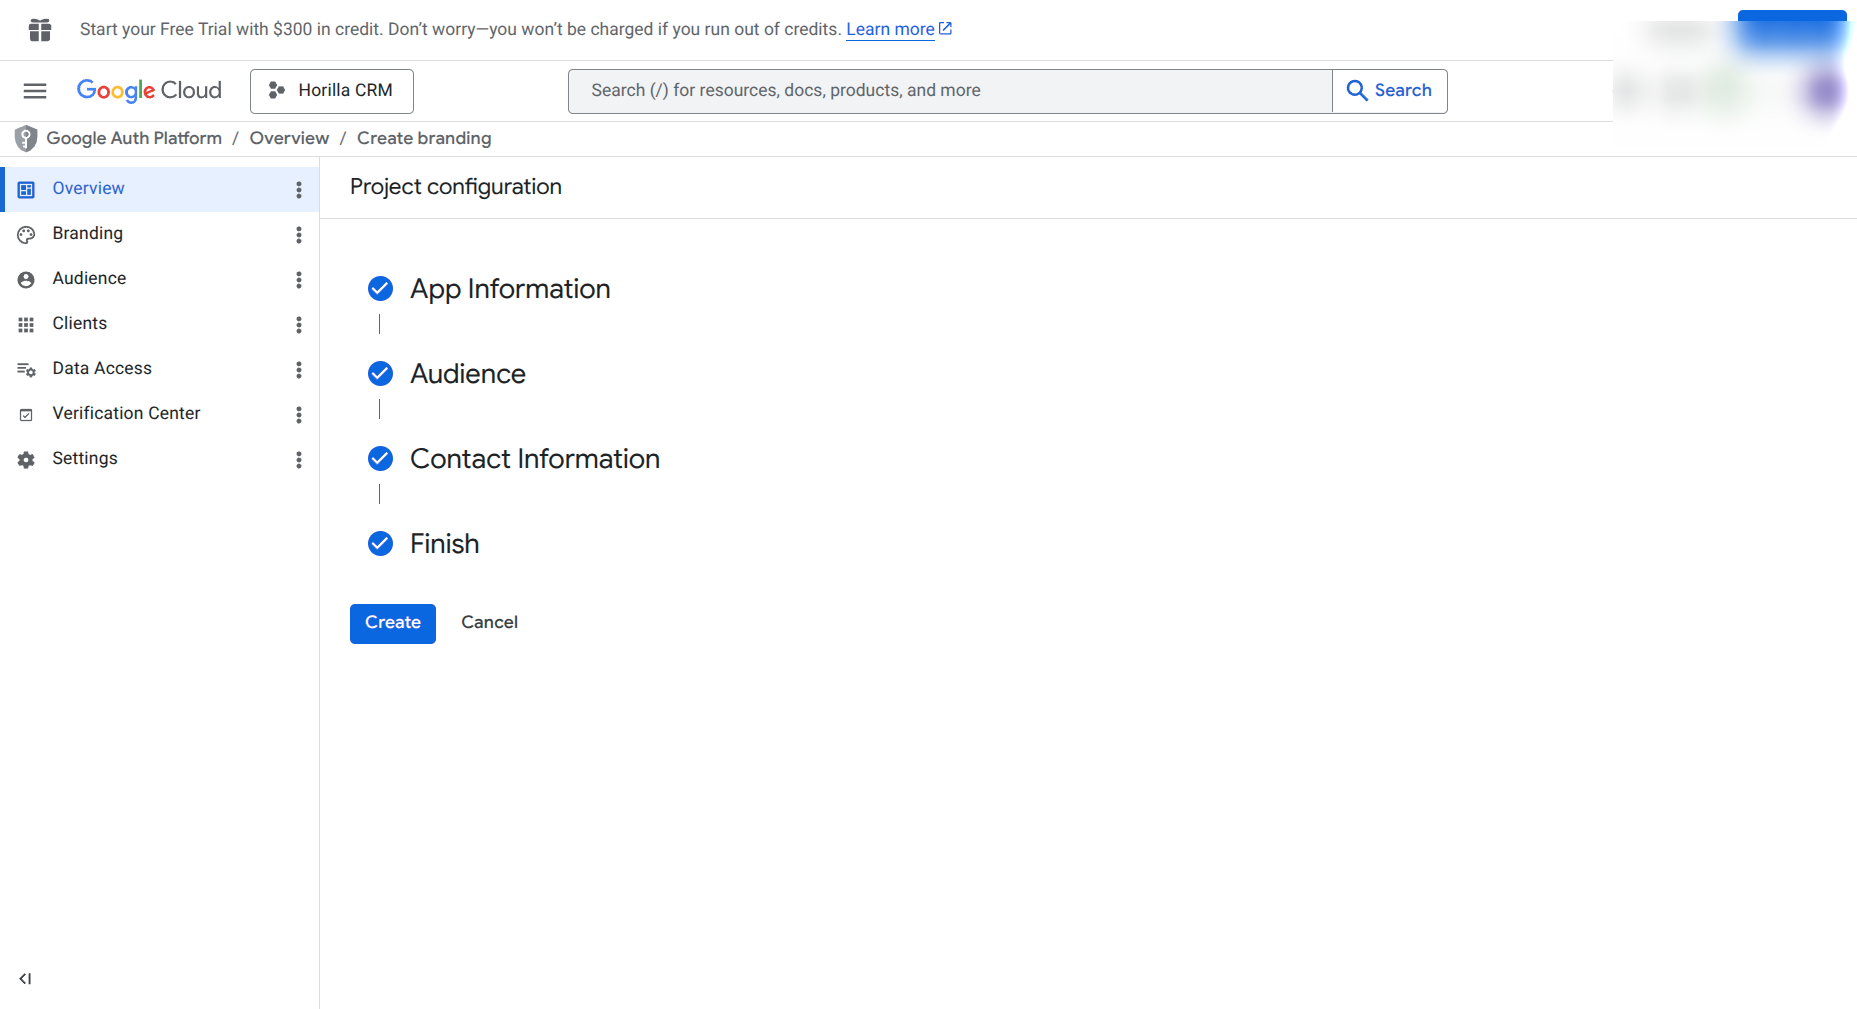Image resolution: width=1857 pixels, height=1009 pixels.
Task: Click the Google Auth Platform shield icon
Action: coord(26,138)
